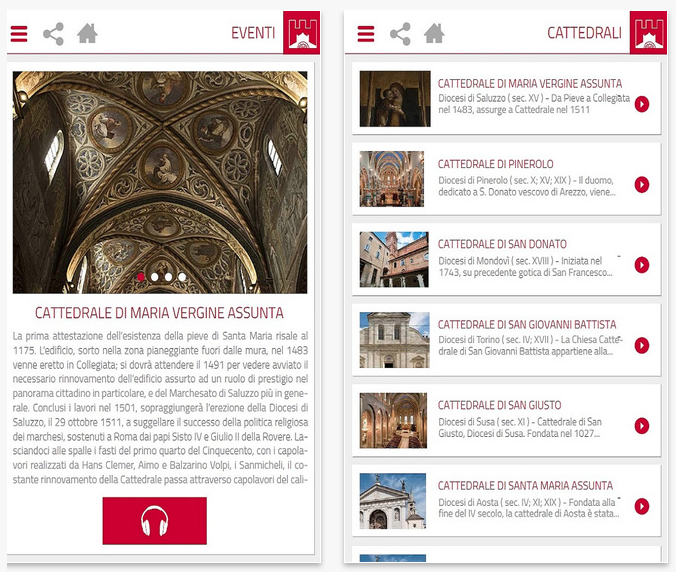The width and height of the screenshot is (676, 572).
Task: Open 'CATTEDRALE DI SAN DONATO' title
Action: pos(502,244)
